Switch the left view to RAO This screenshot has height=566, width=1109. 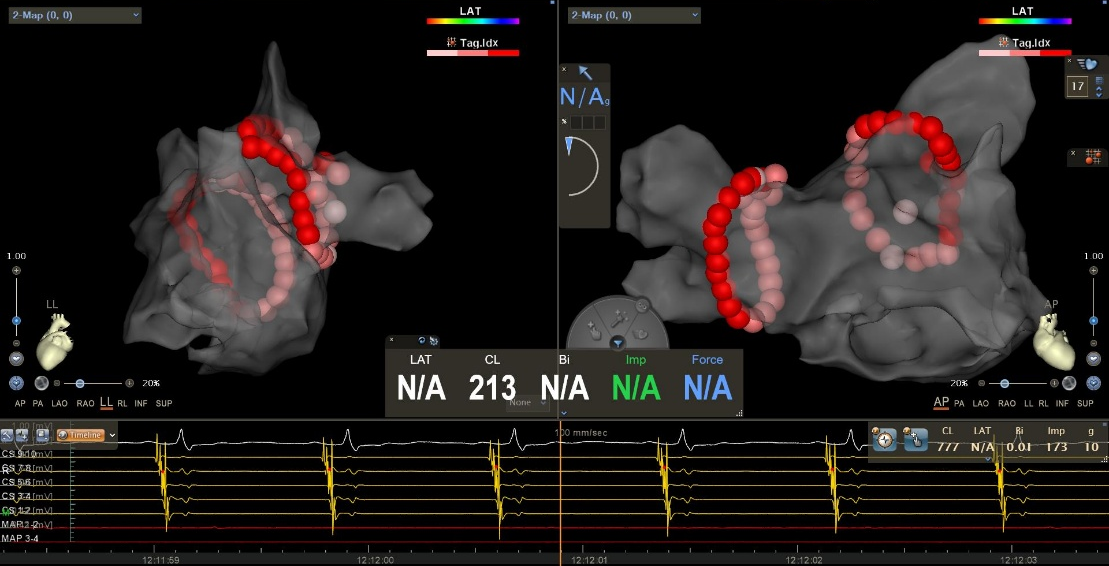85,403
